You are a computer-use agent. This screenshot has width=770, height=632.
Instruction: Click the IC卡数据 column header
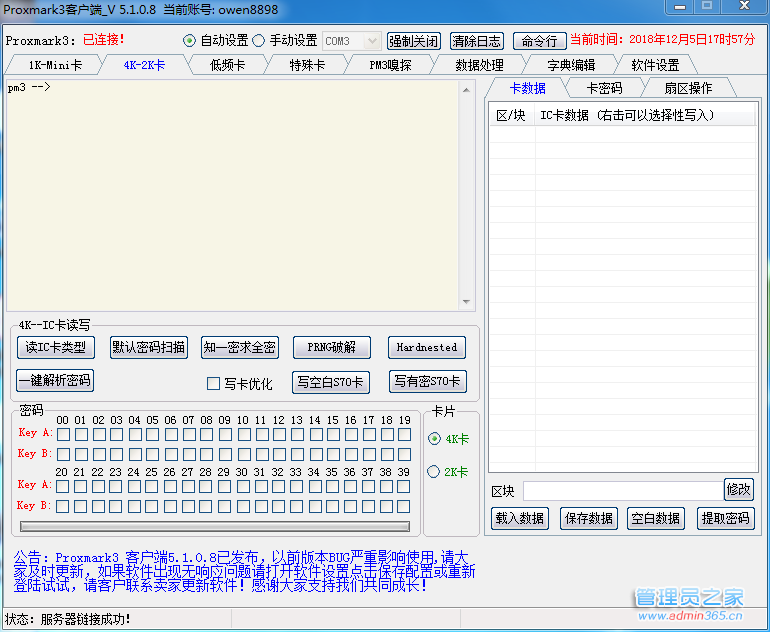click(x=645, y=116)
